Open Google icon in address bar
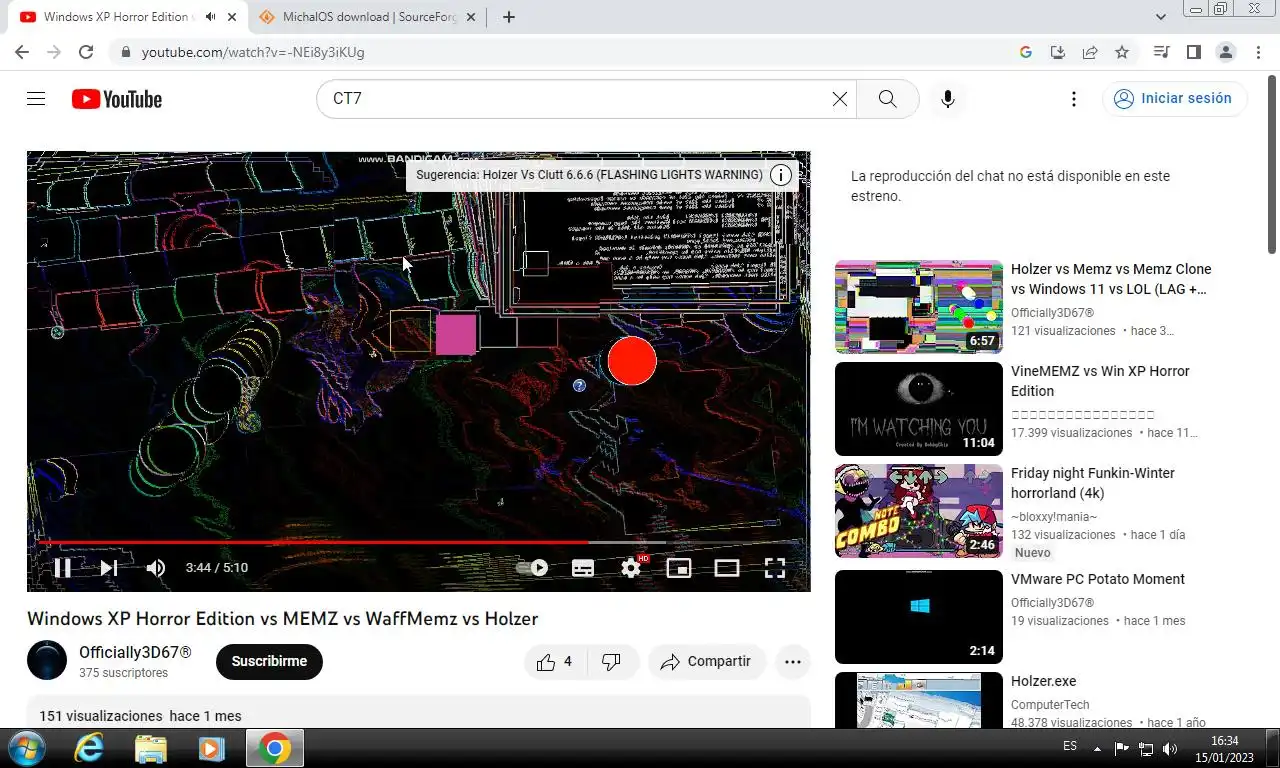Screen dimensions: 1280x768 1026,52
